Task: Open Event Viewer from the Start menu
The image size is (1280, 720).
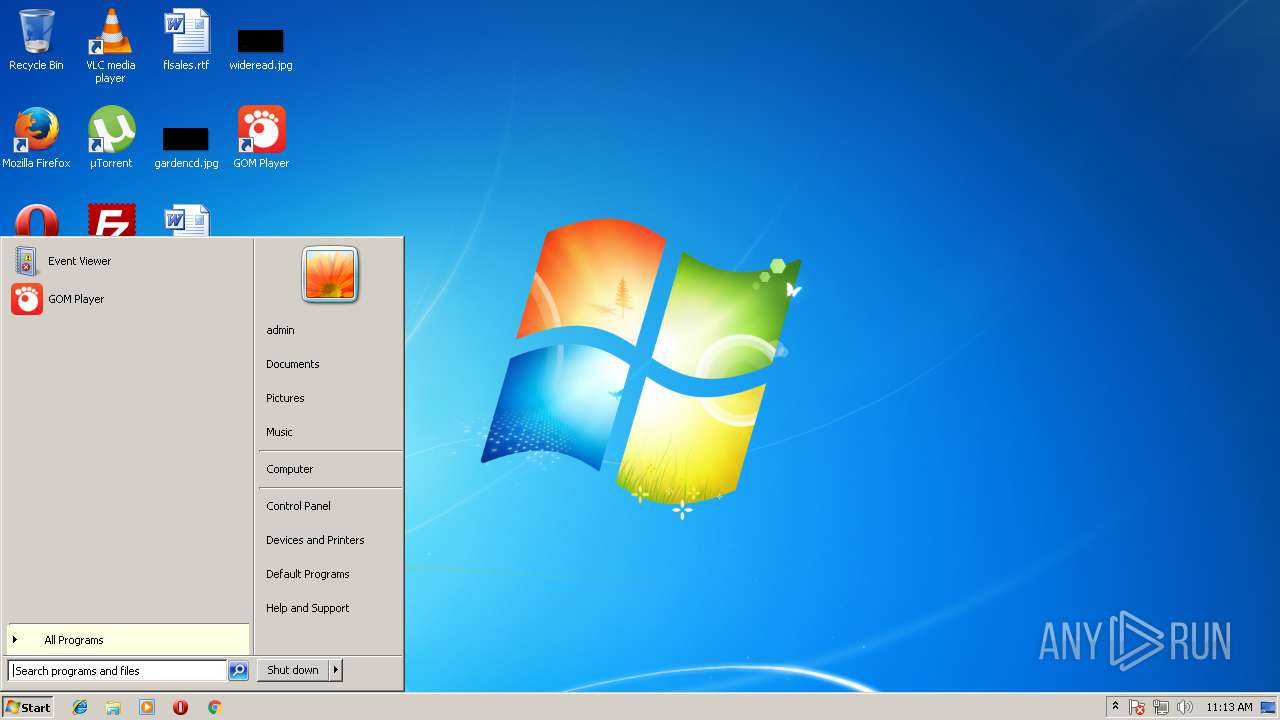Action: pyautogui.click(x=127, y=261)
